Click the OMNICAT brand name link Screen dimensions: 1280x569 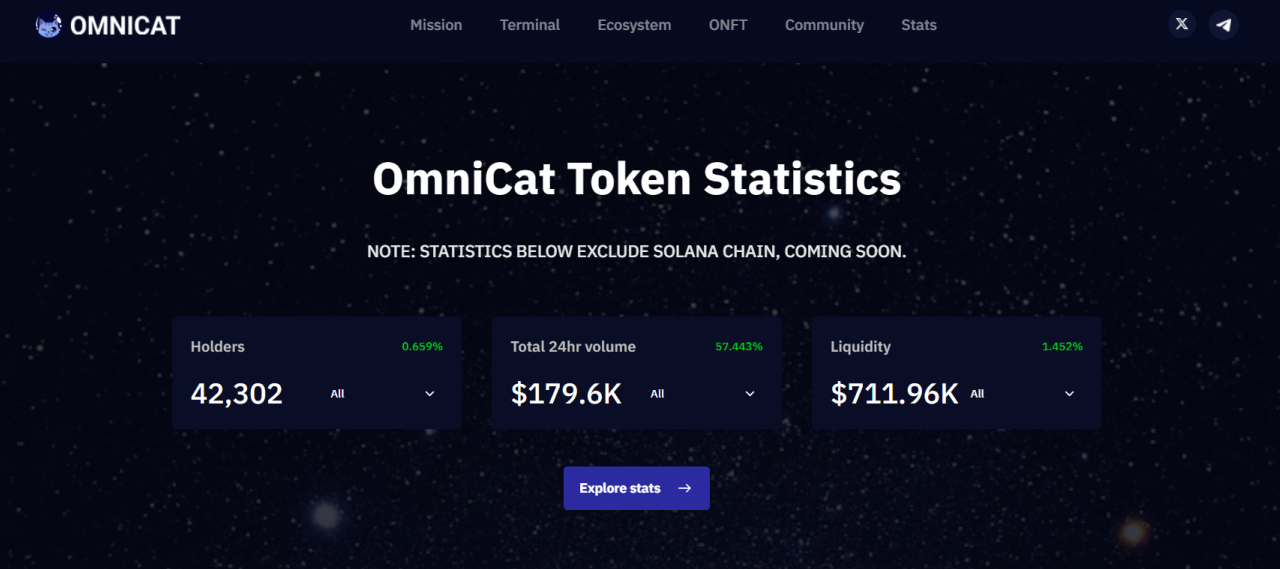click(125, 25)
